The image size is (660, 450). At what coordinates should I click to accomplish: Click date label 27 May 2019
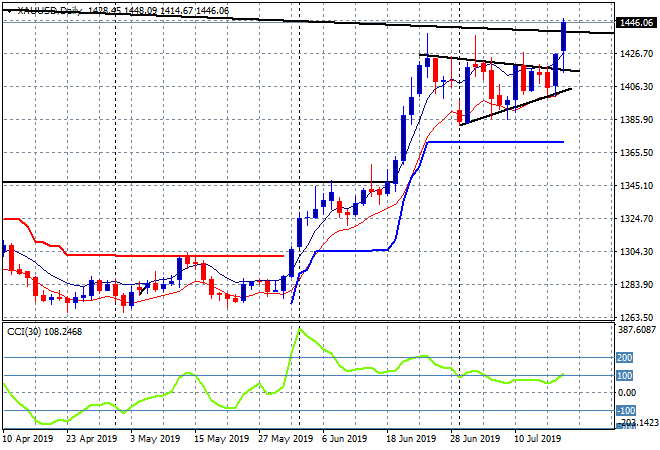click(x=285, y=439)
